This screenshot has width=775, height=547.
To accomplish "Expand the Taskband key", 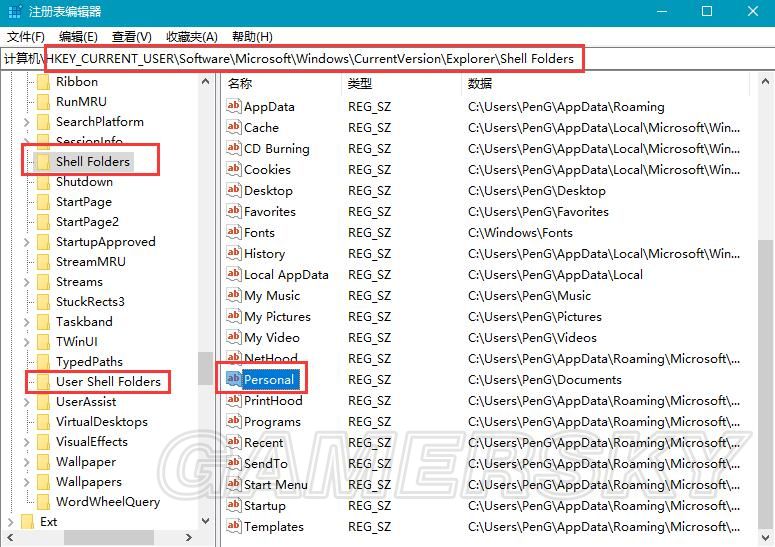I will click(26, 322).
